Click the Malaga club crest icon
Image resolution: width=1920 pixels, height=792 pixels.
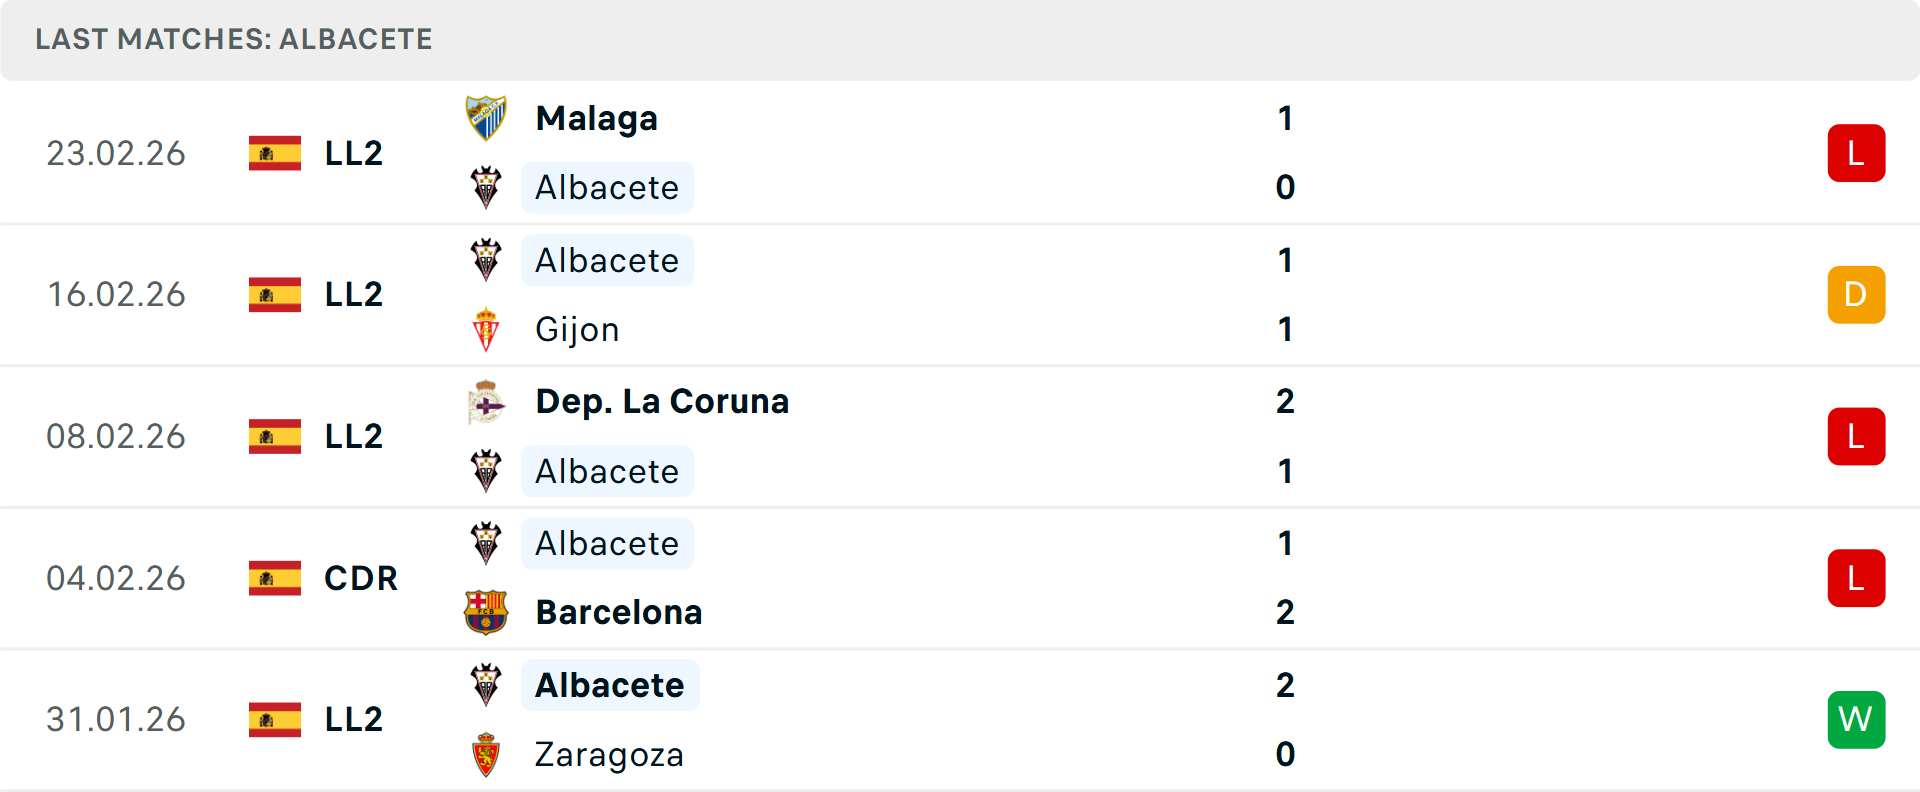click(486, 118)
